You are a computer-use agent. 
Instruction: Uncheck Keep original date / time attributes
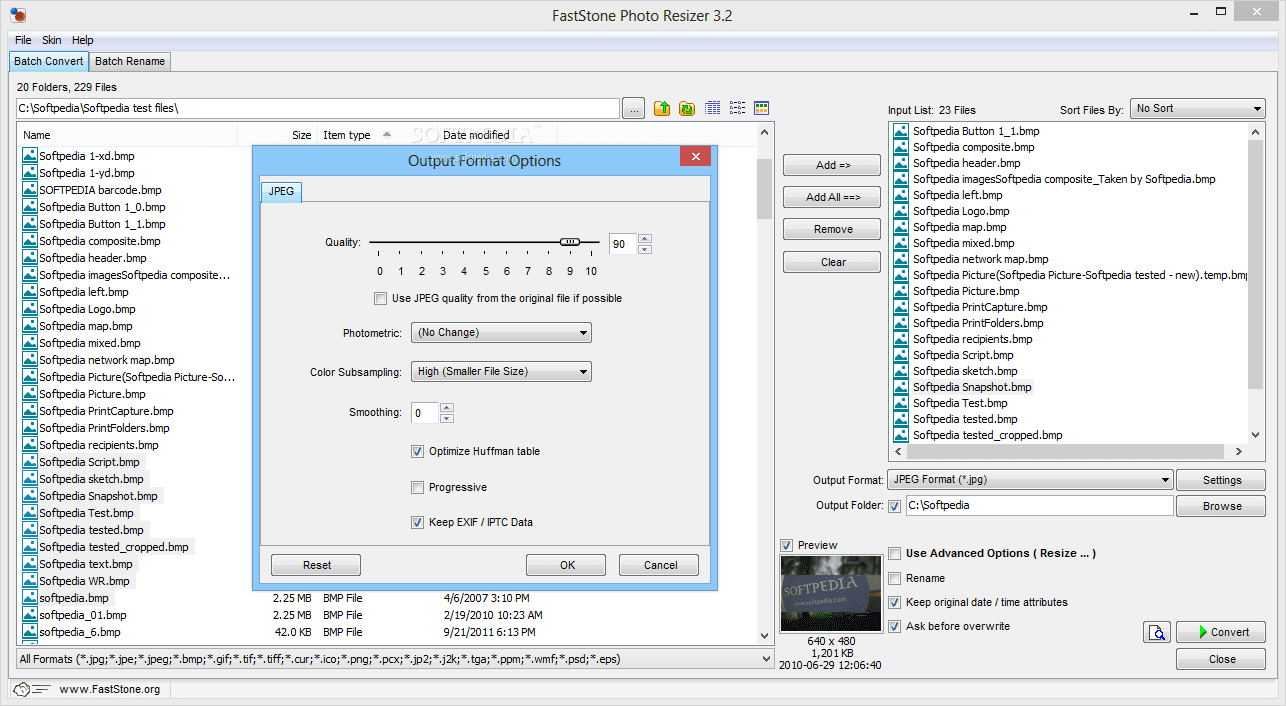pyautogui.click(x=895, y=602)
